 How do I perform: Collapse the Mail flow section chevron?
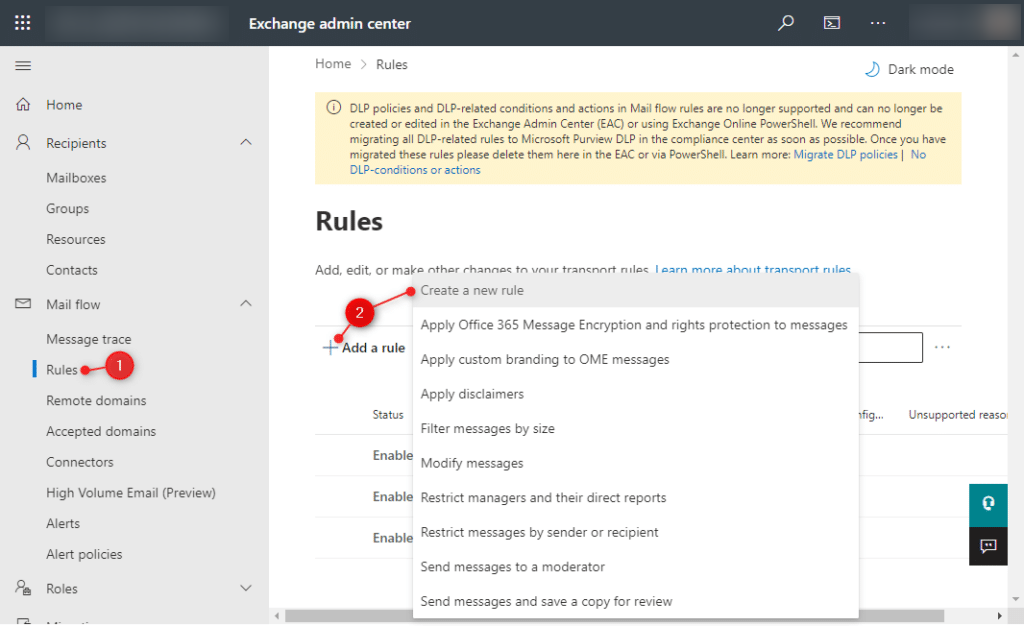click(x=246, y=304)
